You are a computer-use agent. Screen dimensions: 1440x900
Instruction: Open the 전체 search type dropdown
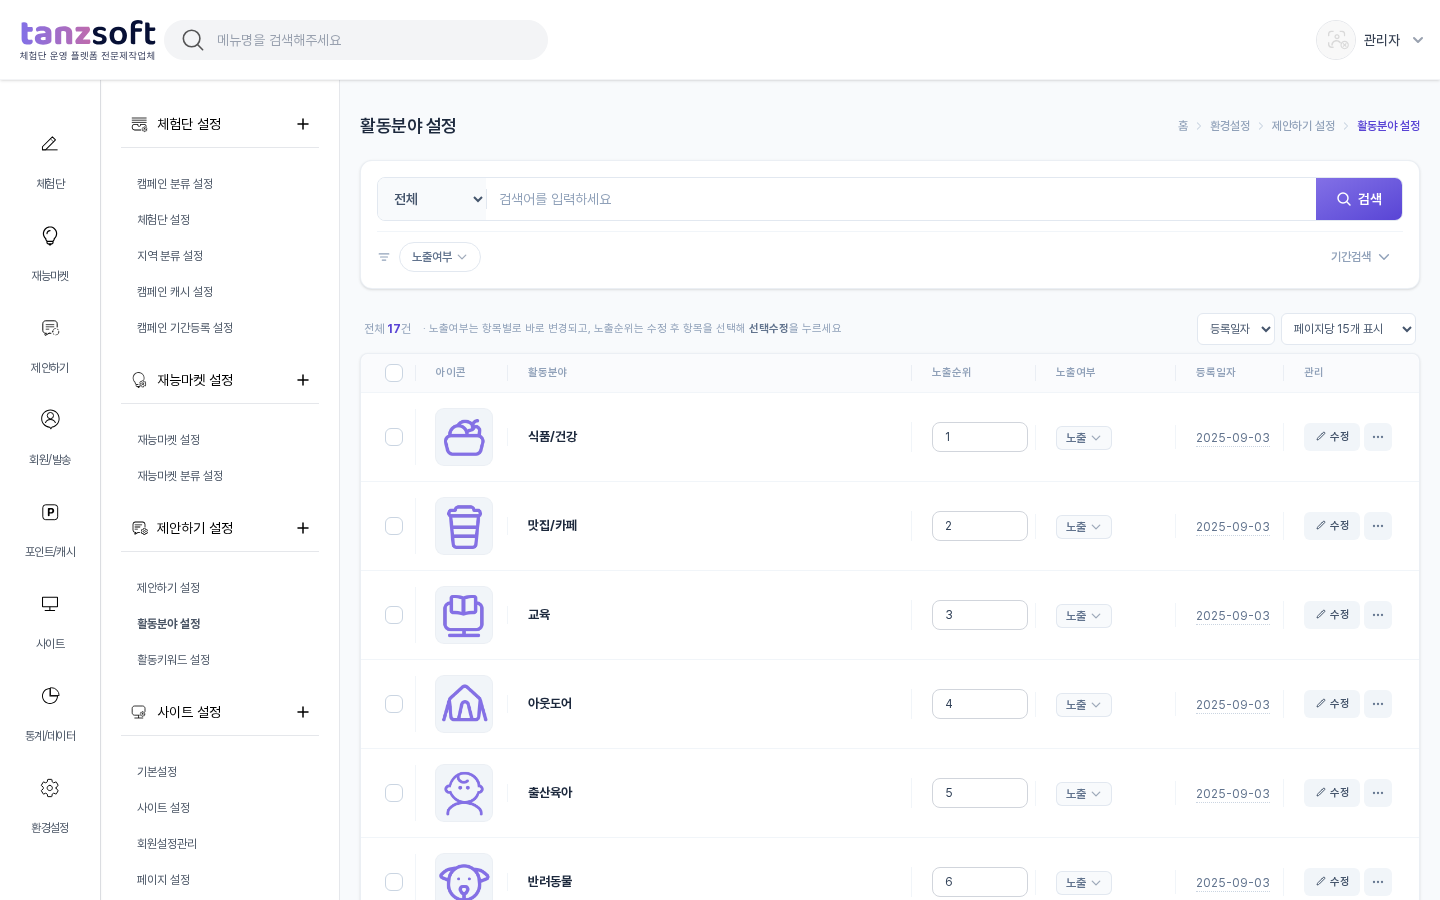pos(432,199)
